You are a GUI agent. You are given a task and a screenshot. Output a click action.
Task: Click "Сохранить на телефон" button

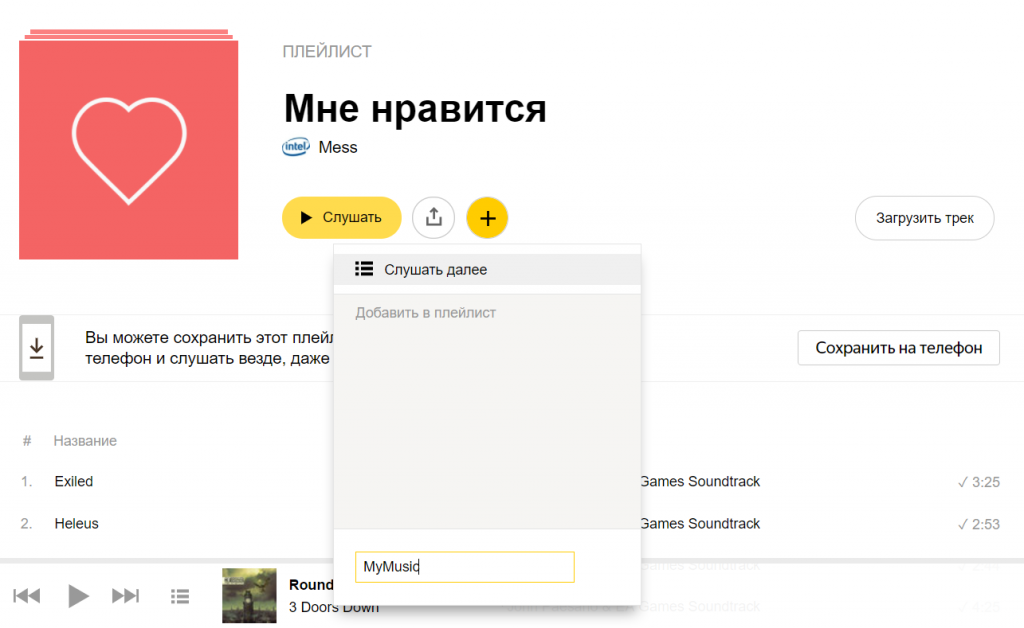tap(898, 348)
